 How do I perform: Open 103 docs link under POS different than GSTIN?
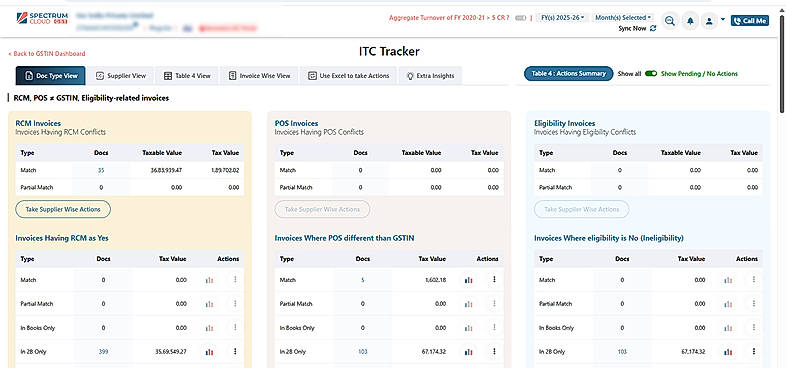click(x=362, y=352)
